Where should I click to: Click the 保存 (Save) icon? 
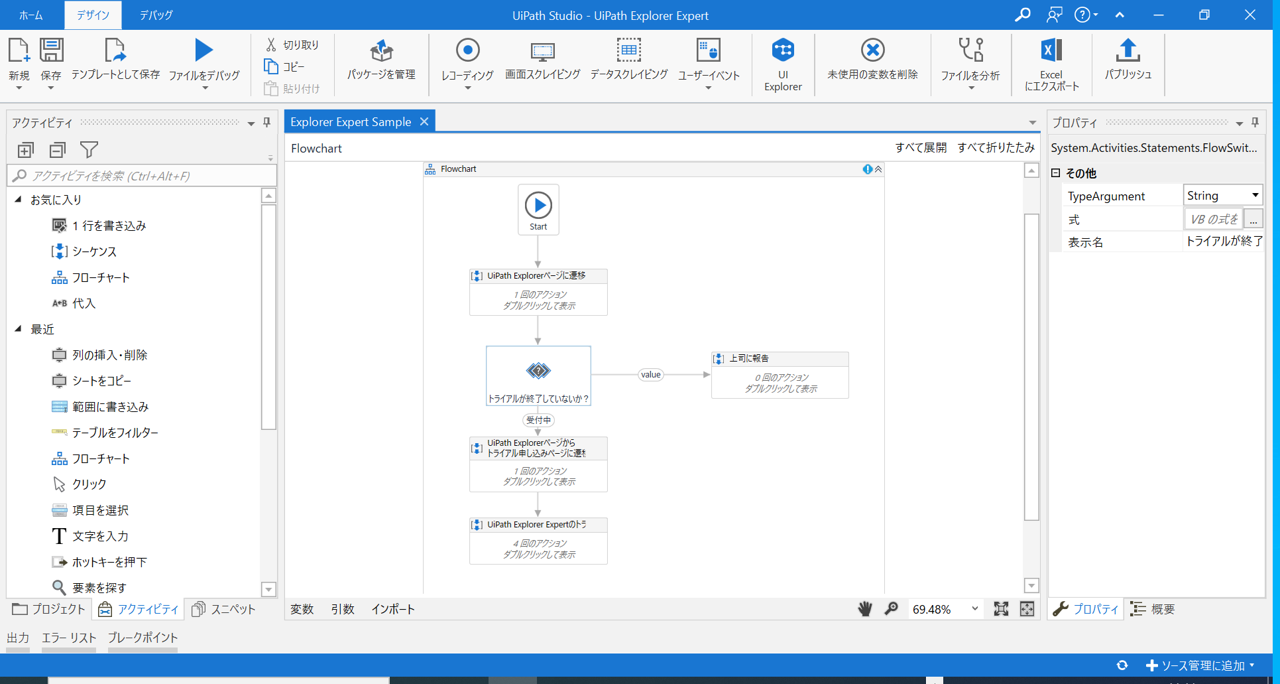click(x=51, y=50)
